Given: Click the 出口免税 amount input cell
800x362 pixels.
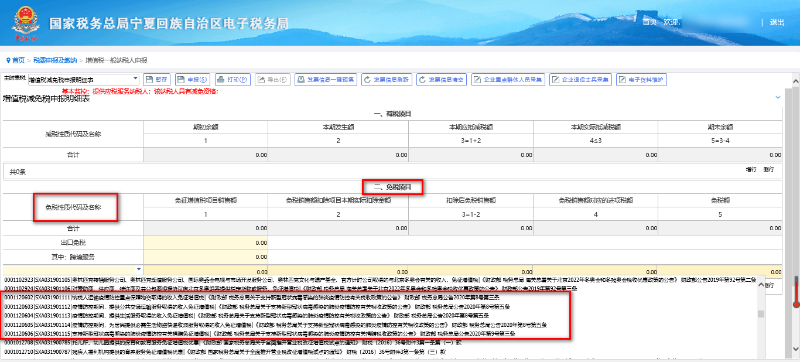Looking at the screenshot, I should pos(206,243).
